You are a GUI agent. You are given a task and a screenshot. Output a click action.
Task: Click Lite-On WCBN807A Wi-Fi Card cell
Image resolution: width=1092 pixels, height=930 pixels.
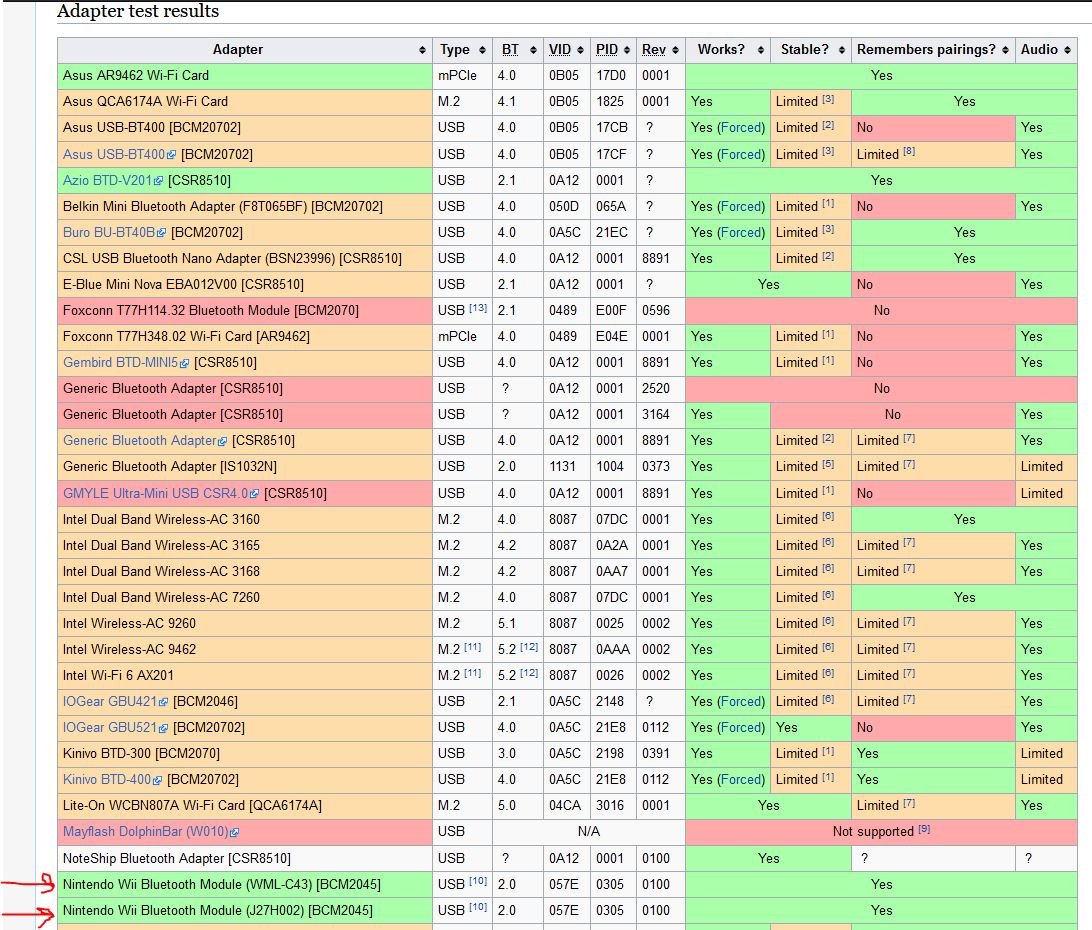point(244,805)
